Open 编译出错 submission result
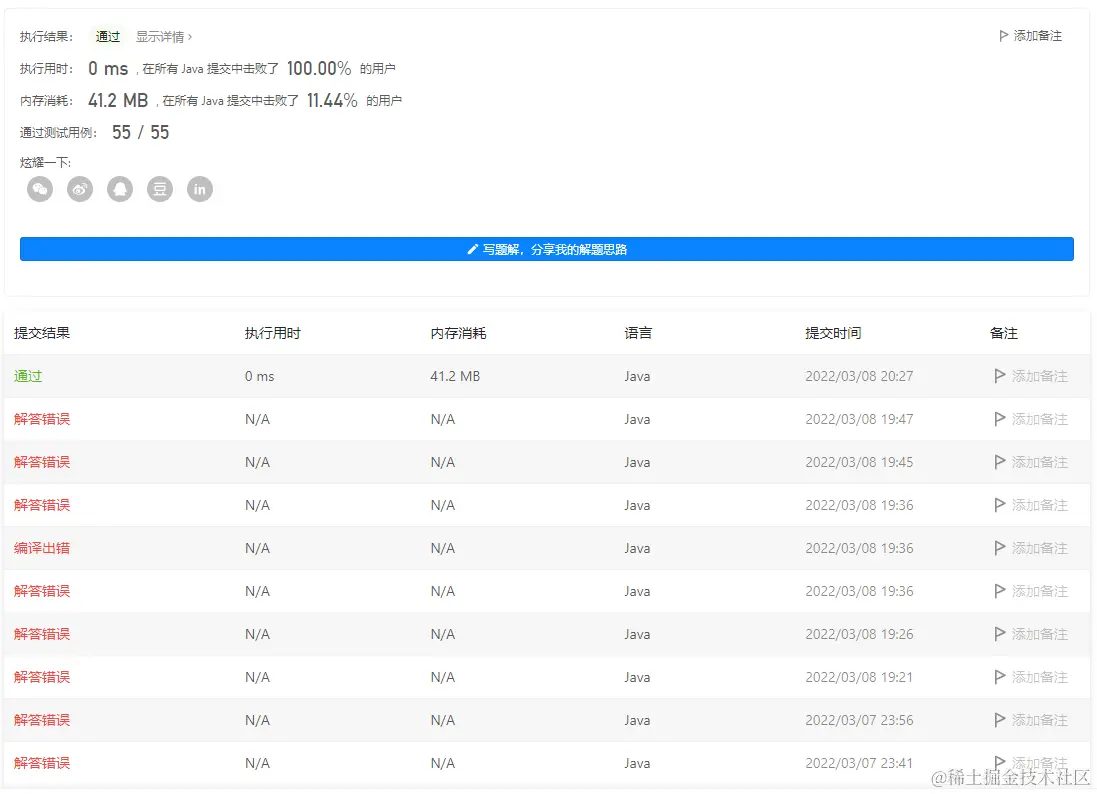Screen dimensions: 1097x794 (x=42, y=548)
